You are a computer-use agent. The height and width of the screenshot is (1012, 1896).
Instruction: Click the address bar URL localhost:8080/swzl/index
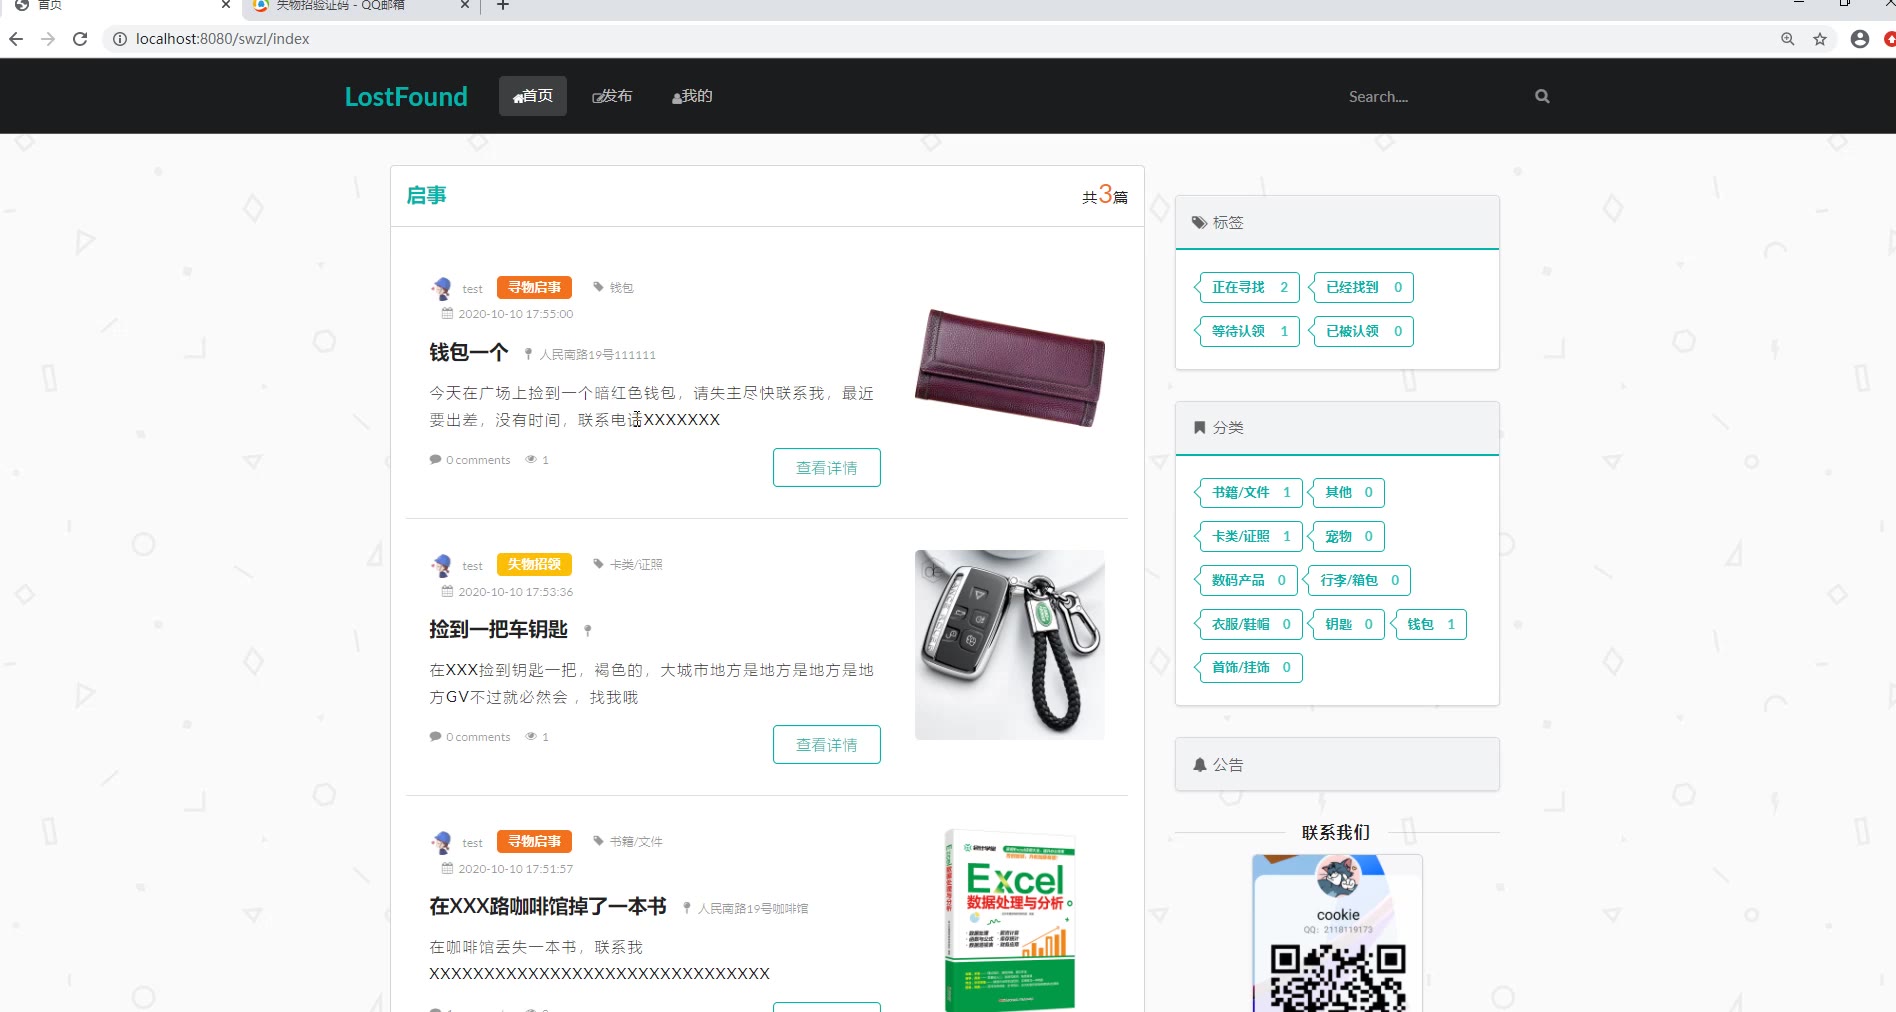coord(222,39)
